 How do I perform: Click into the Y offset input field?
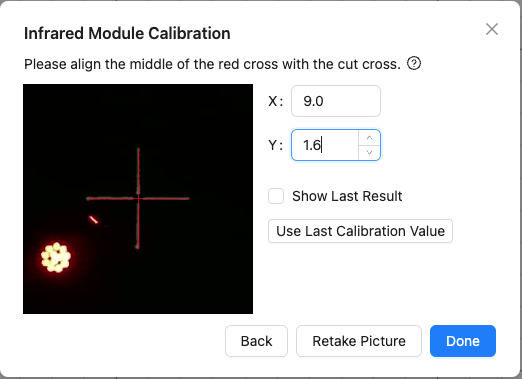click(325, 145)
